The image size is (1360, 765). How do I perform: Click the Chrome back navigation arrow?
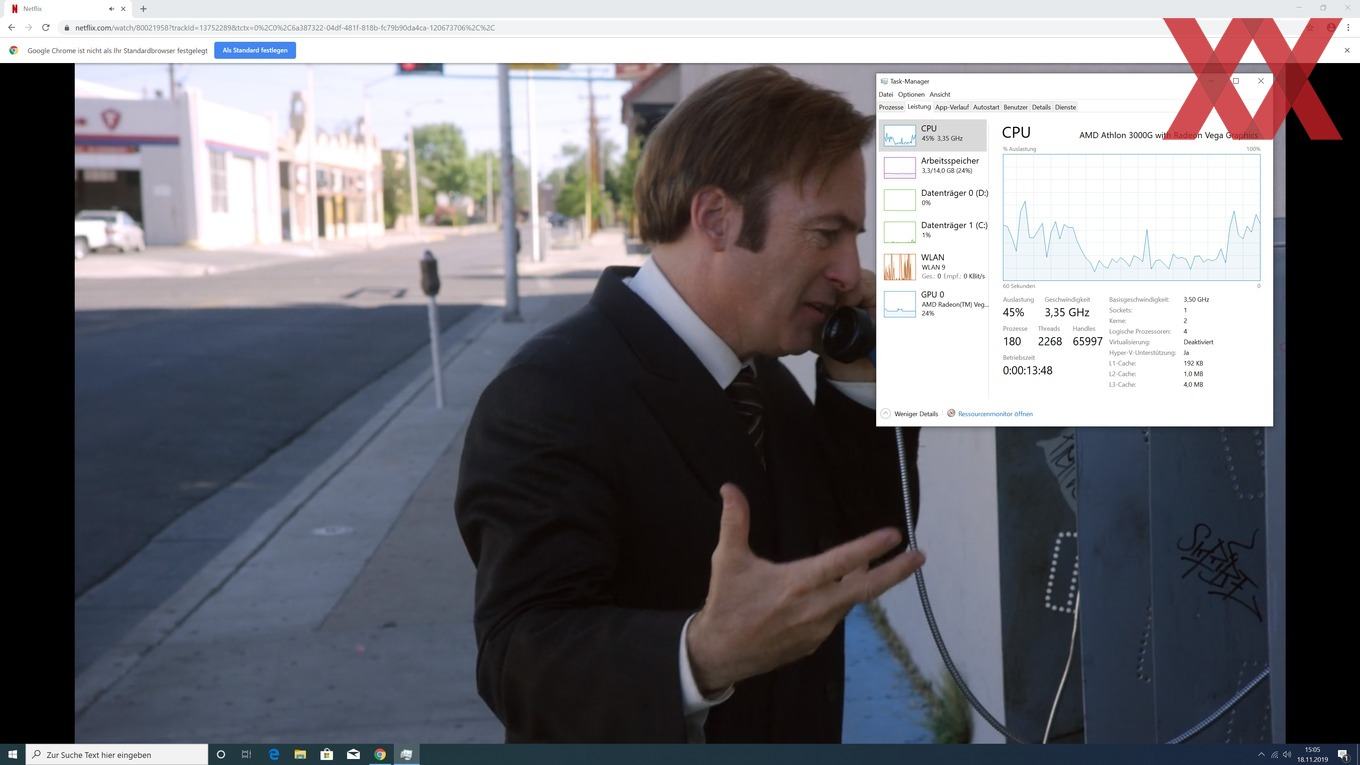click(x=11, y=27)
